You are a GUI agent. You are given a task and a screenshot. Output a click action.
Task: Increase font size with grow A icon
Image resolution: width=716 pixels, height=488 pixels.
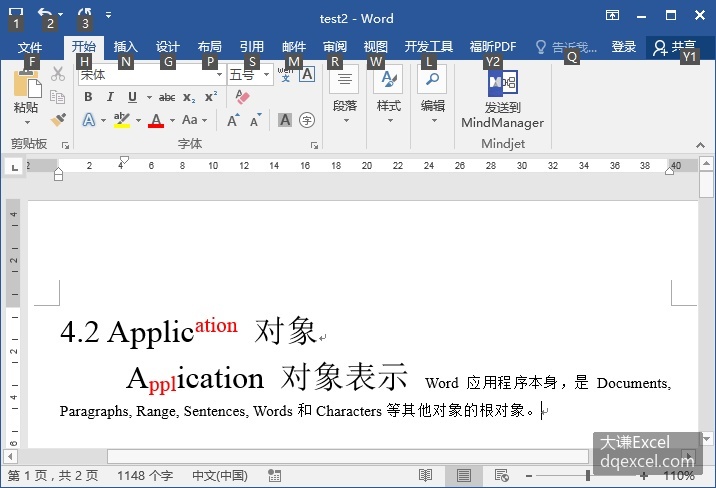click(233, 121)
